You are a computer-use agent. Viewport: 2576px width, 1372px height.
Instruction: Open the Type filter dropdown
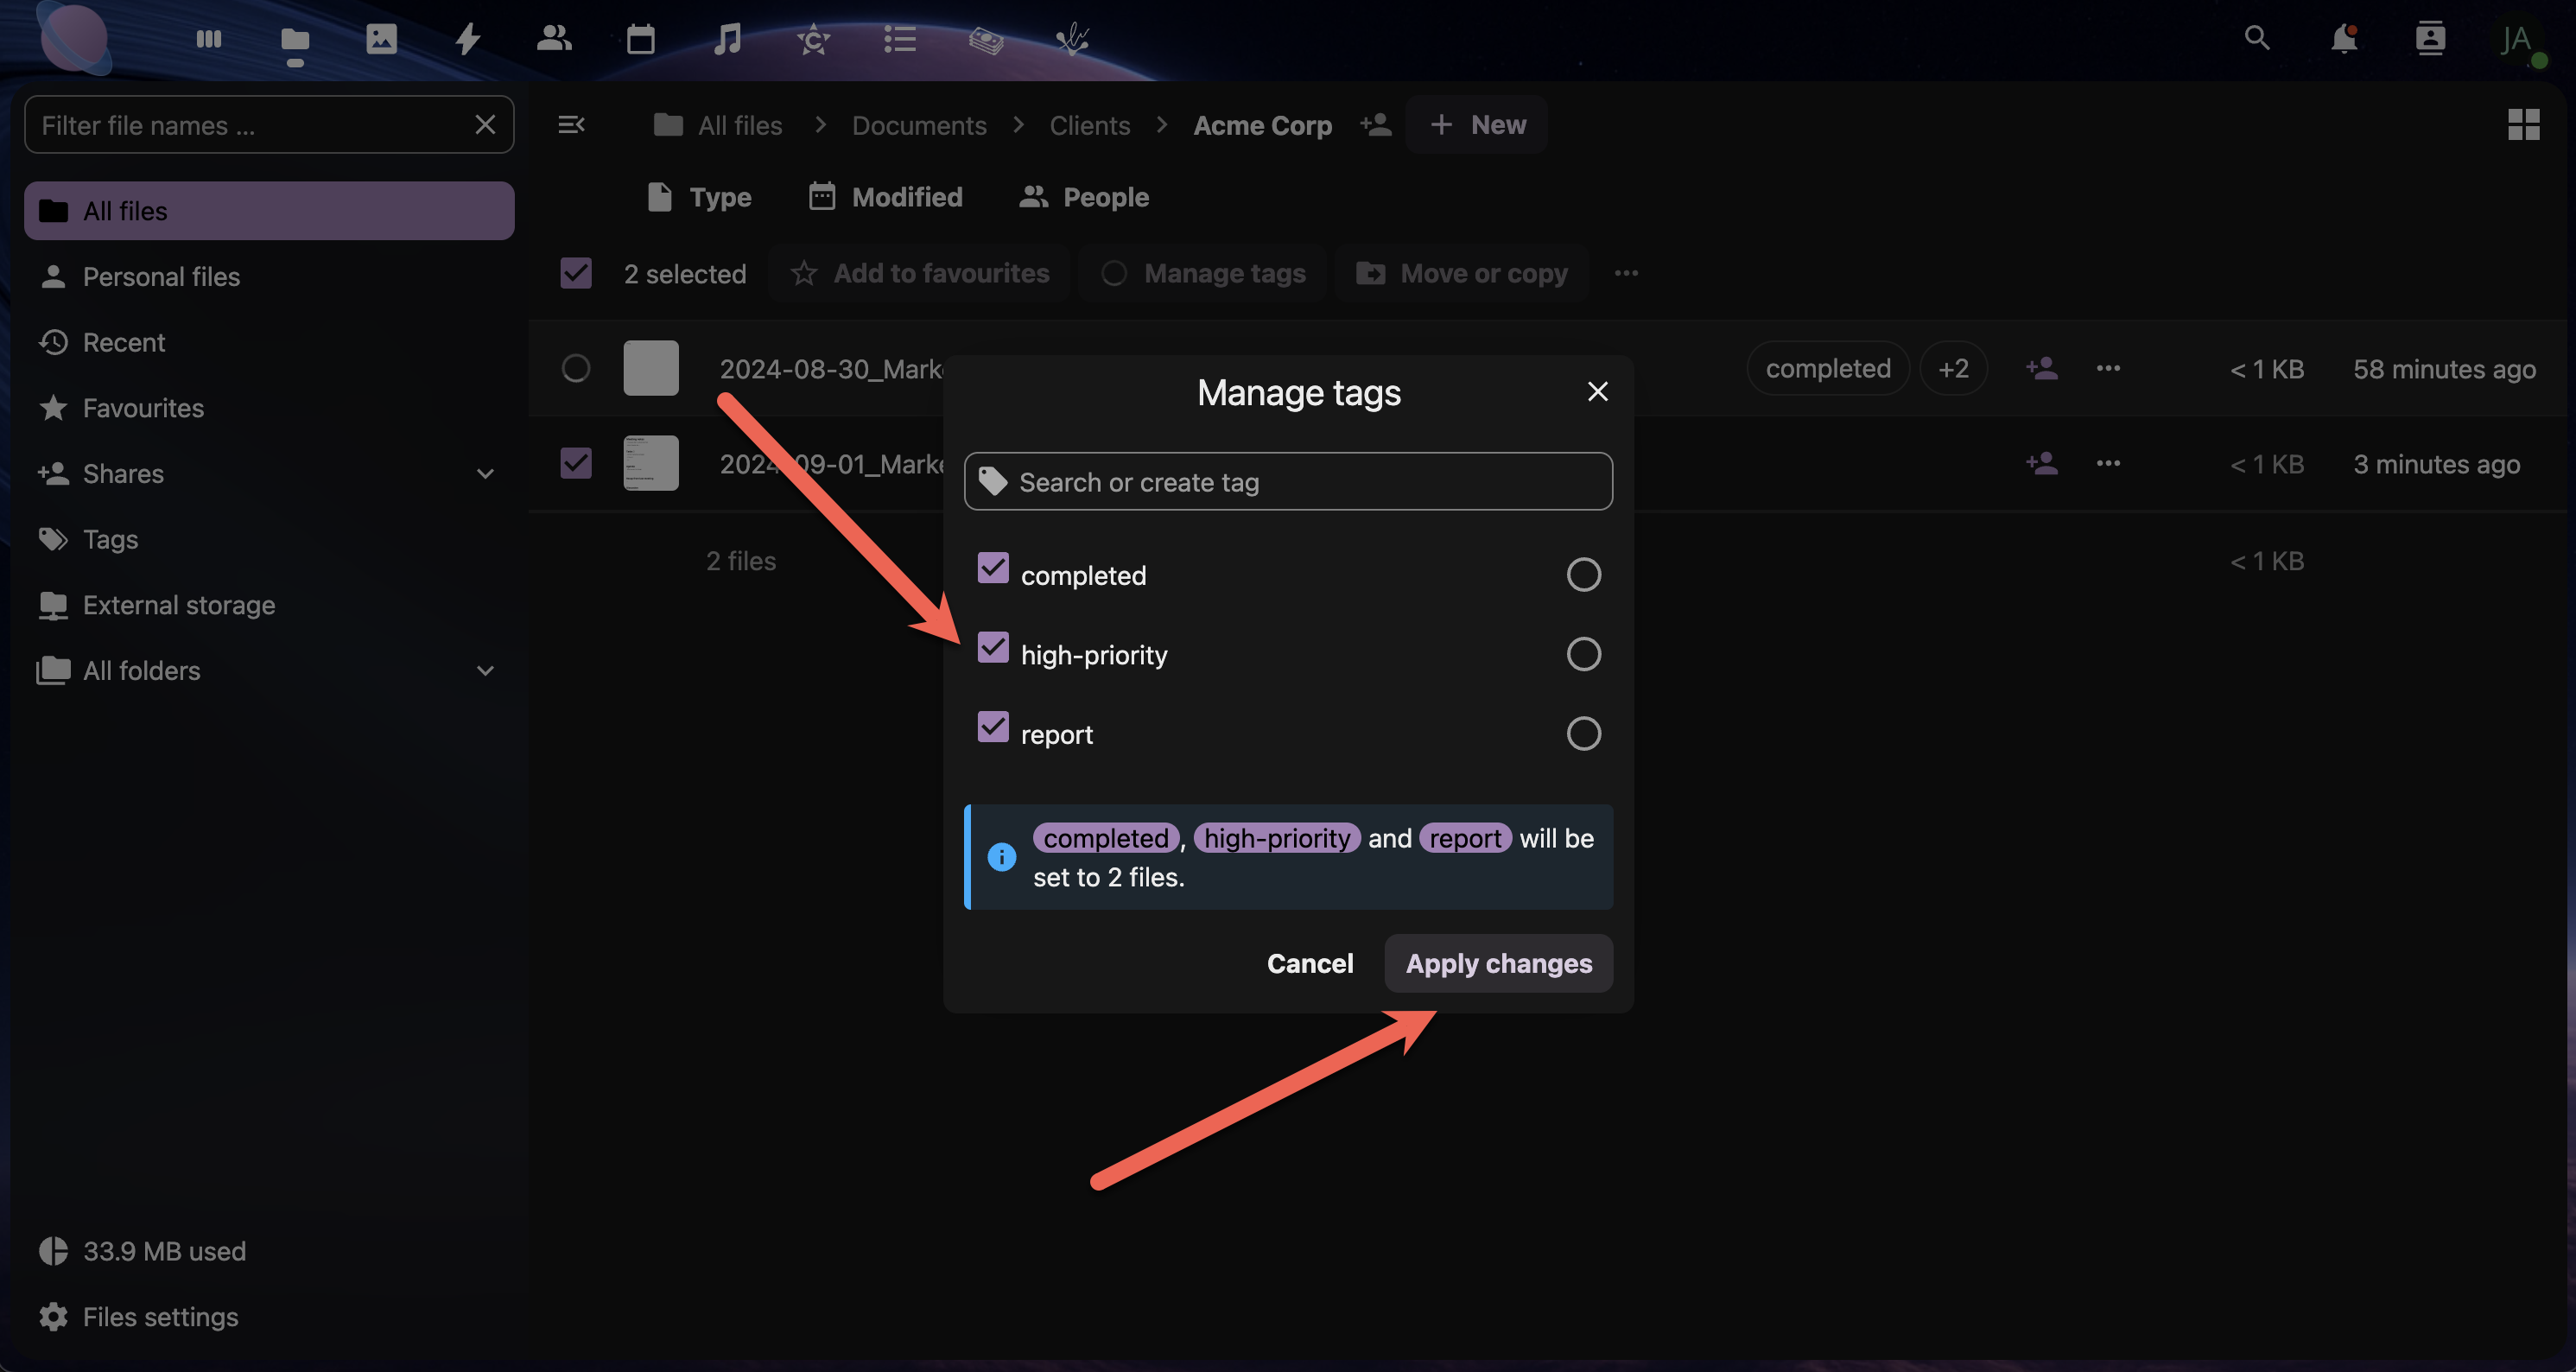click(700, 197)
